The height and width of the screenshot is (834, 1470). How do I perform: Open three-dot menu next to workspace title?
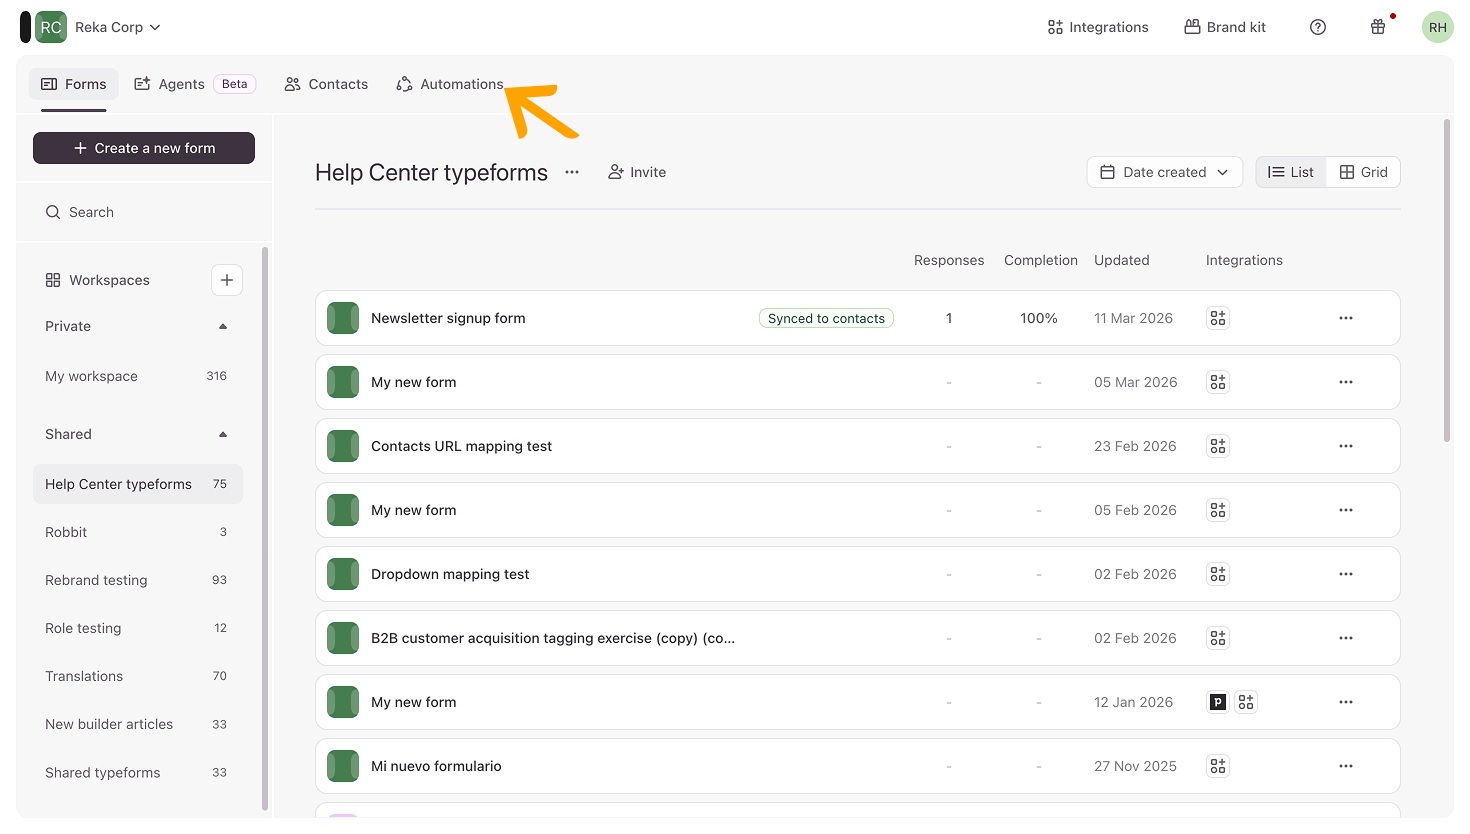point(572,172)
